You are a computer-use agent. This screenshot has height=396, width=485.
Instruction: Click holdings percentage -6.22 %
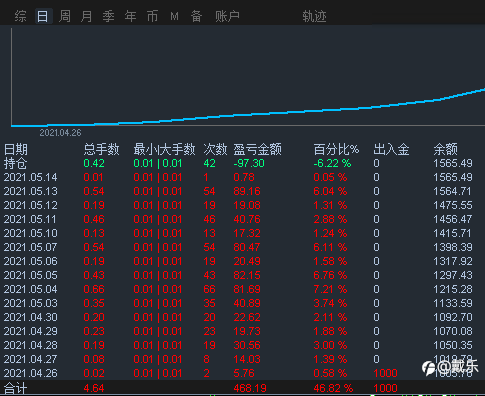point(332,163)
